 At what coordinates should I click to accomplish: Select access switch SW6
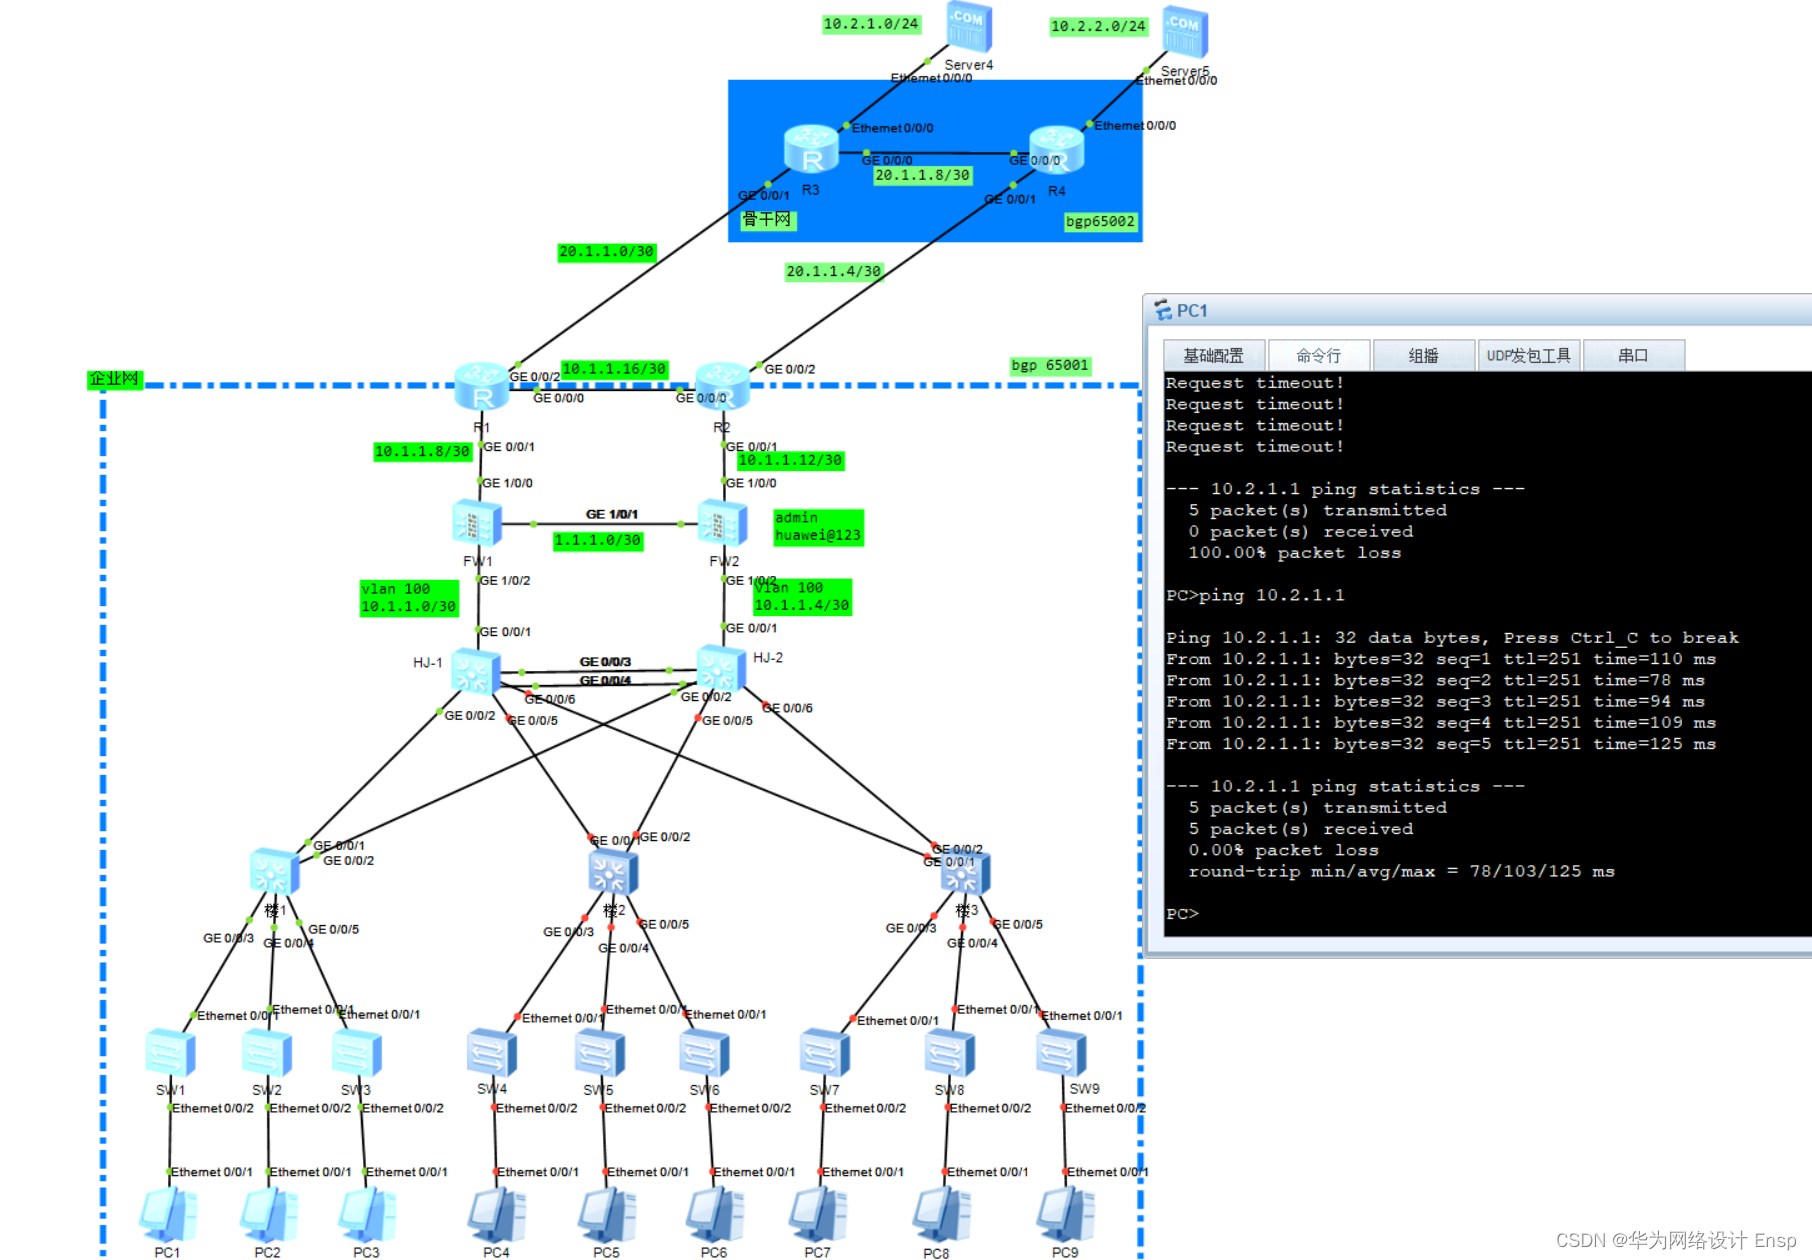704,1053
